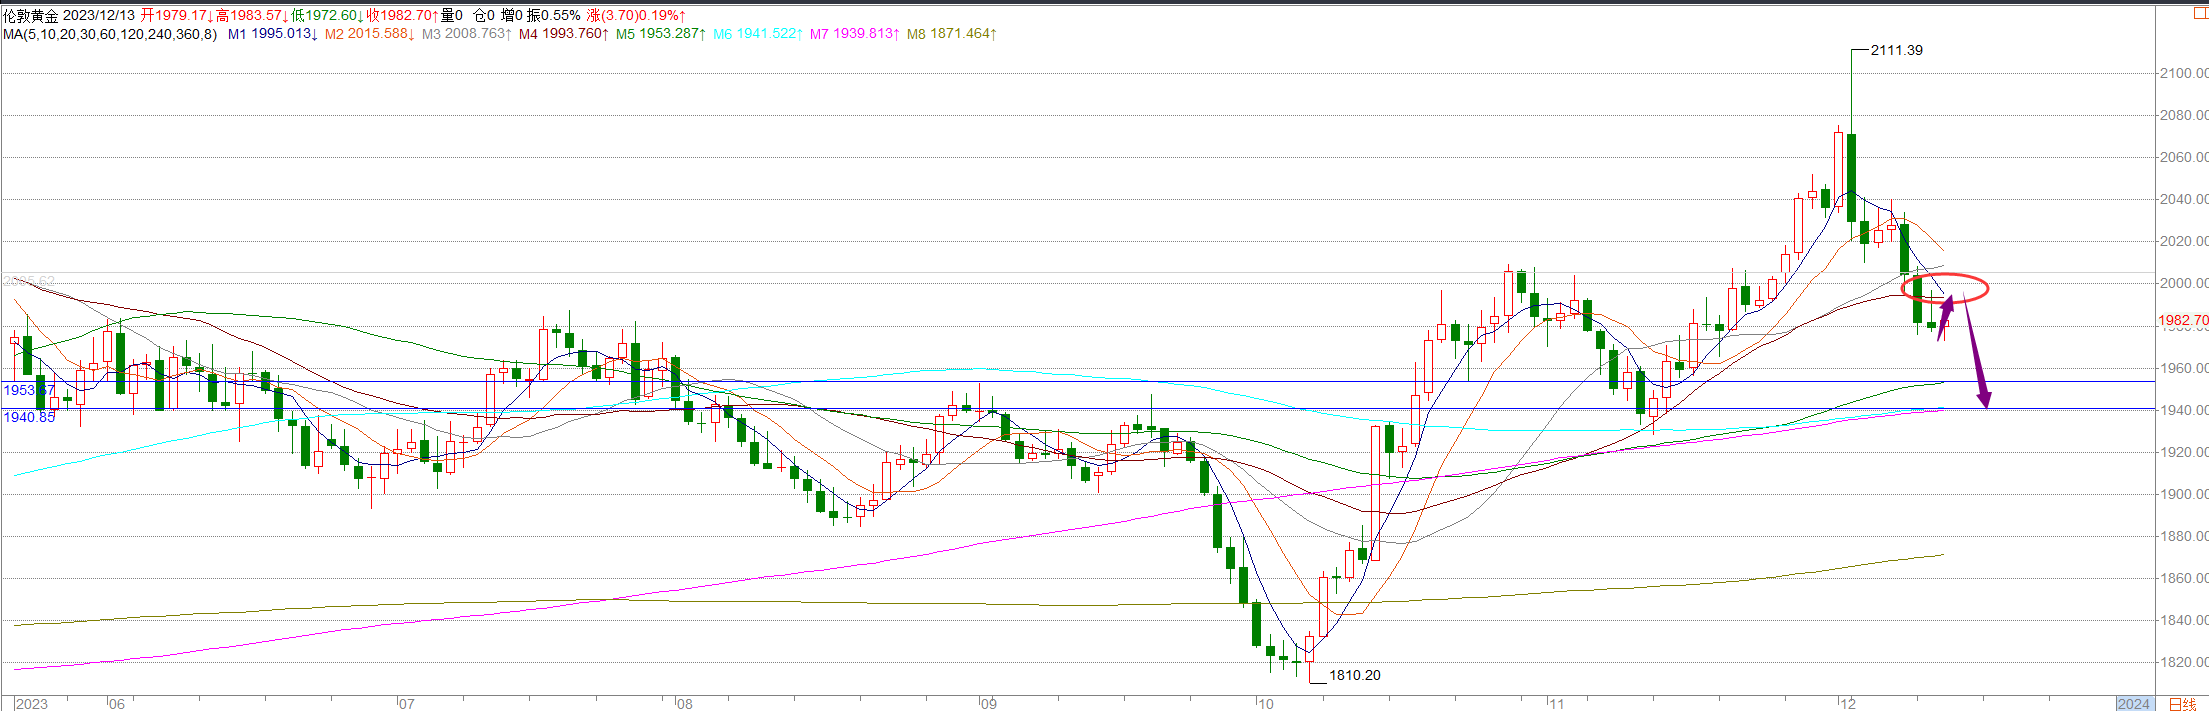The image size is (2209, 711).
Task: Click the M1 1995.013 moving average value
Action: coord(272,34)
